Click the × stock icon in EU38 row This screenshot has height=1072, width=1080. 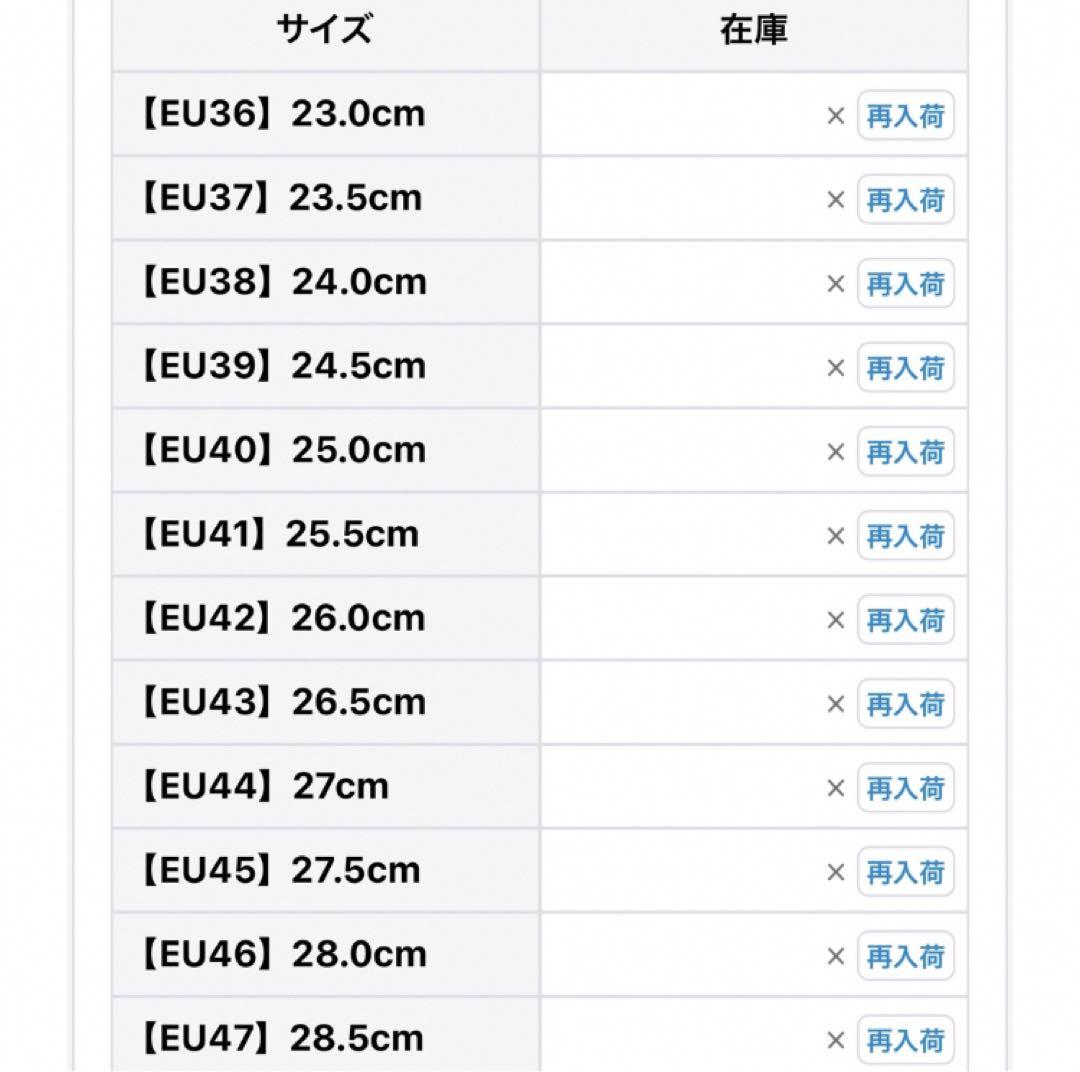coord(835,284)
